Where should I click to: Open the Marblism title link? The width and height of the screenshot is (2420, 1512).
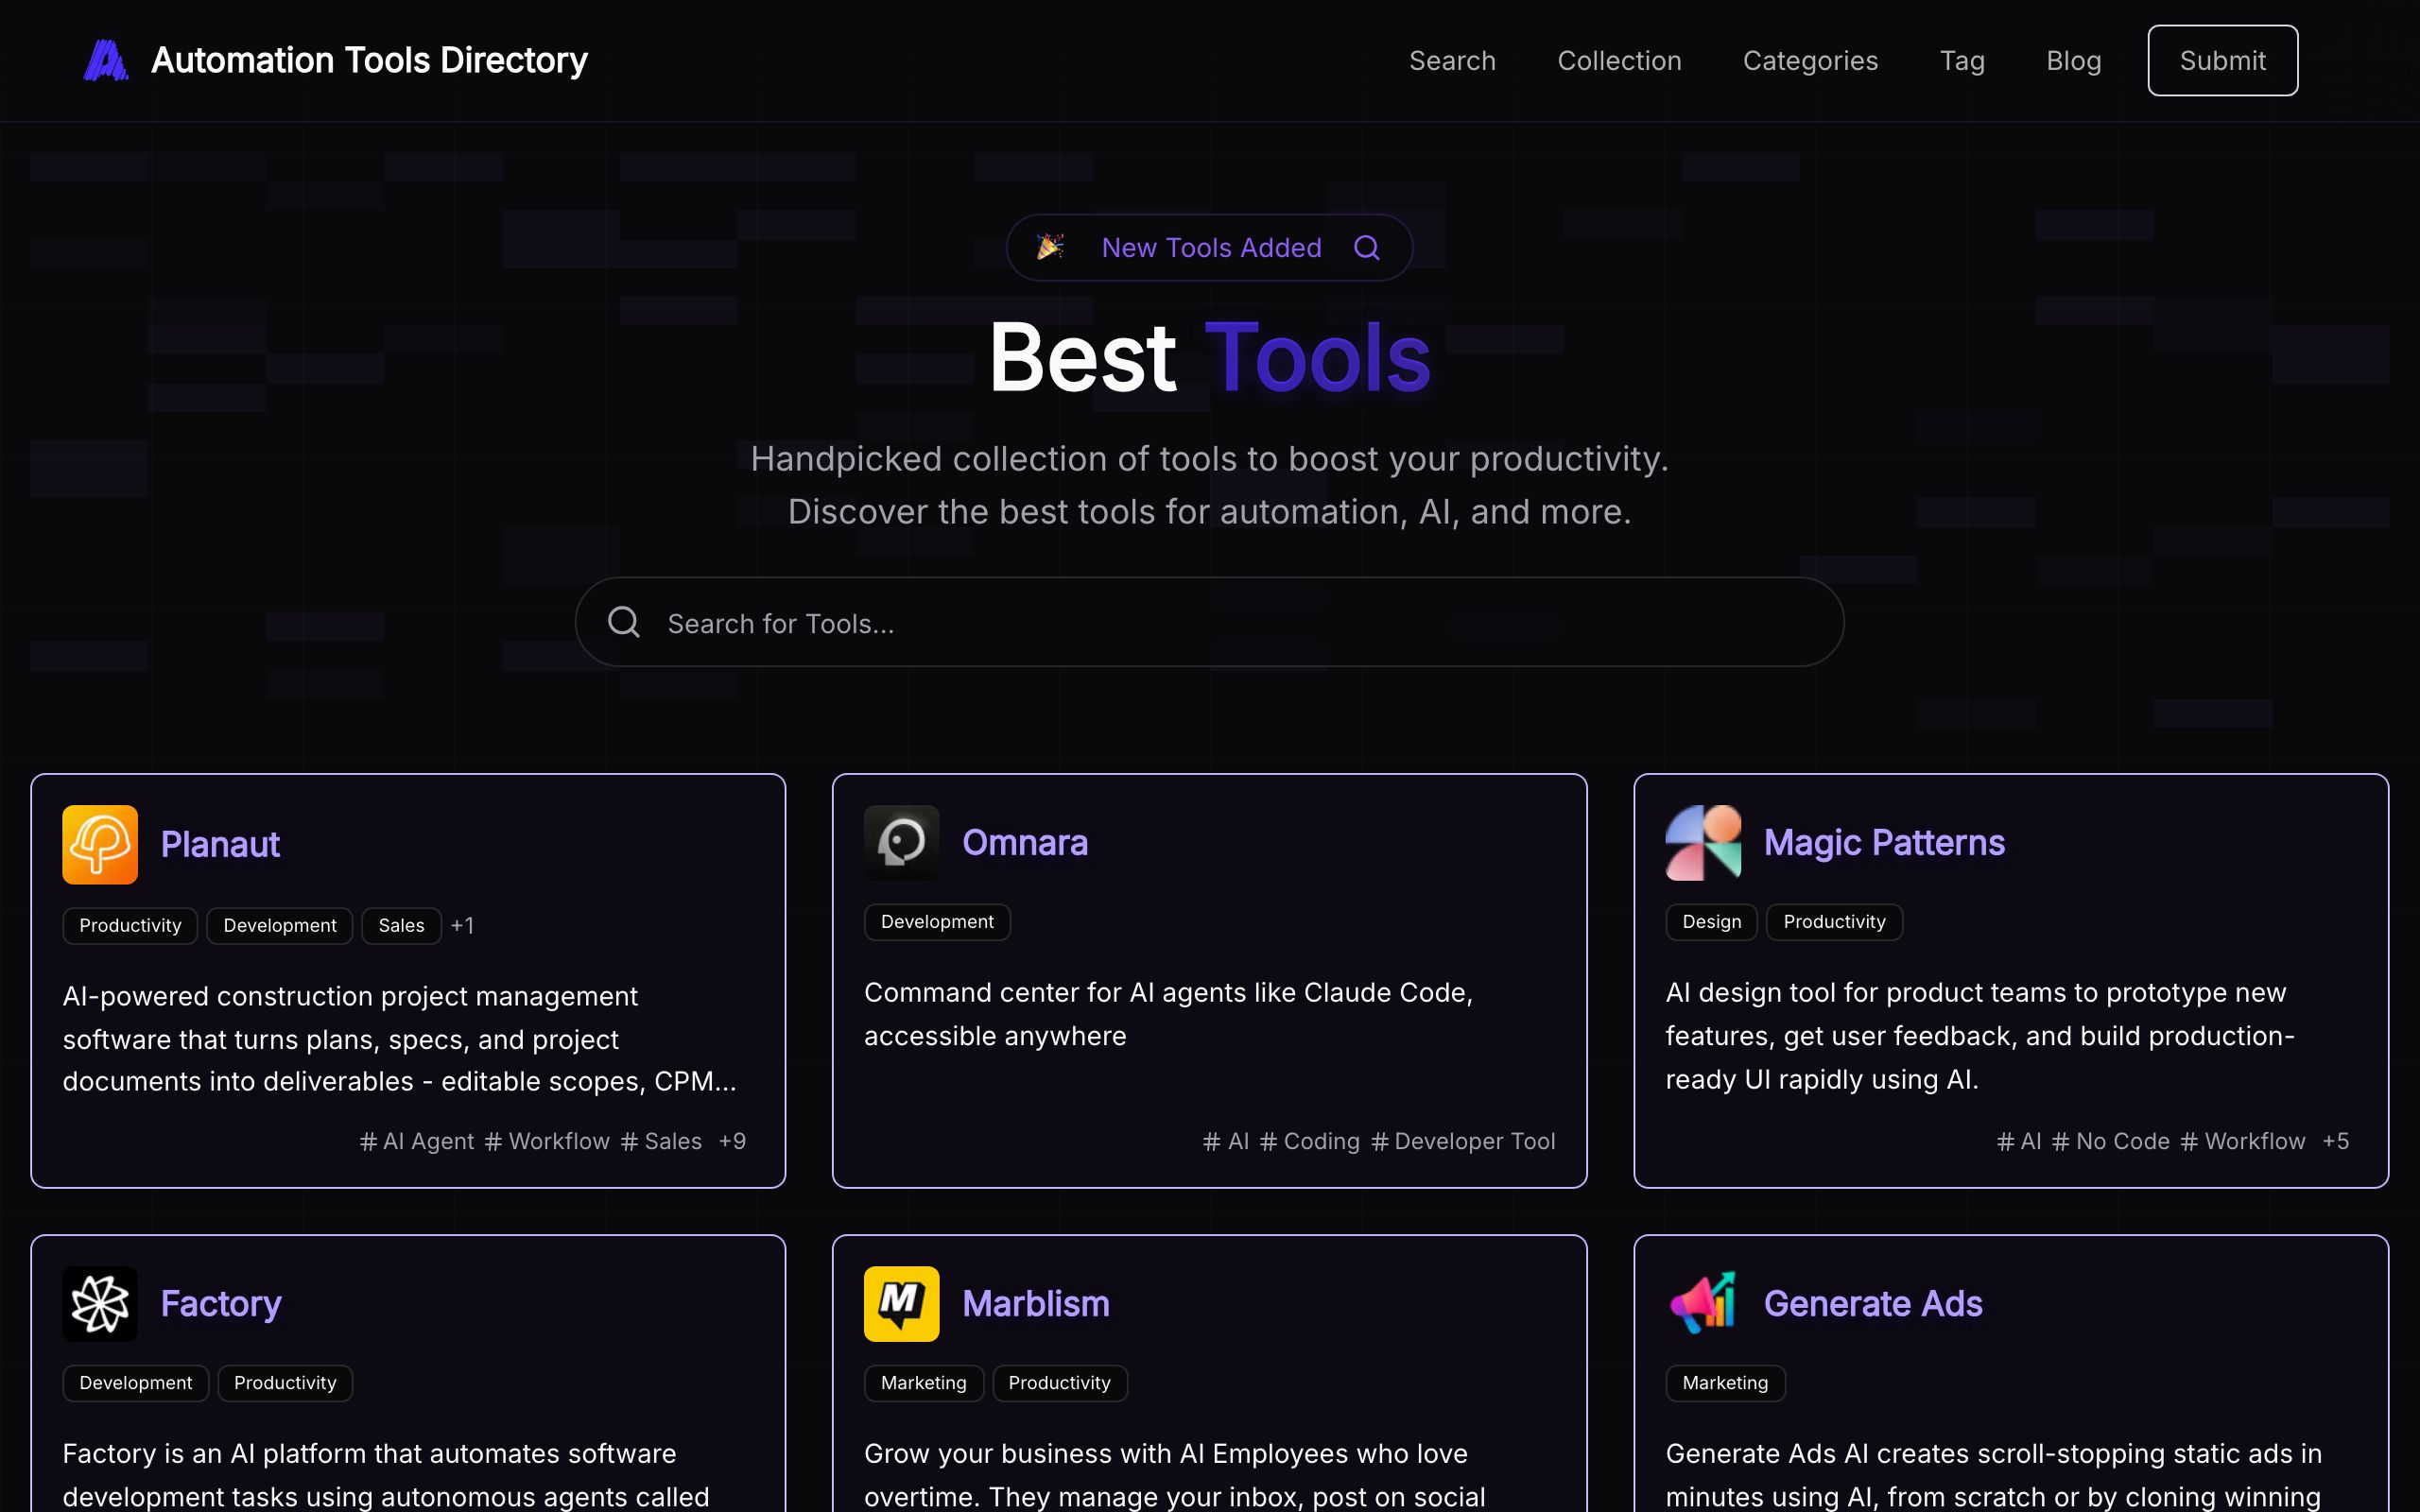pyautogui.click(x=1036, y=1304)
